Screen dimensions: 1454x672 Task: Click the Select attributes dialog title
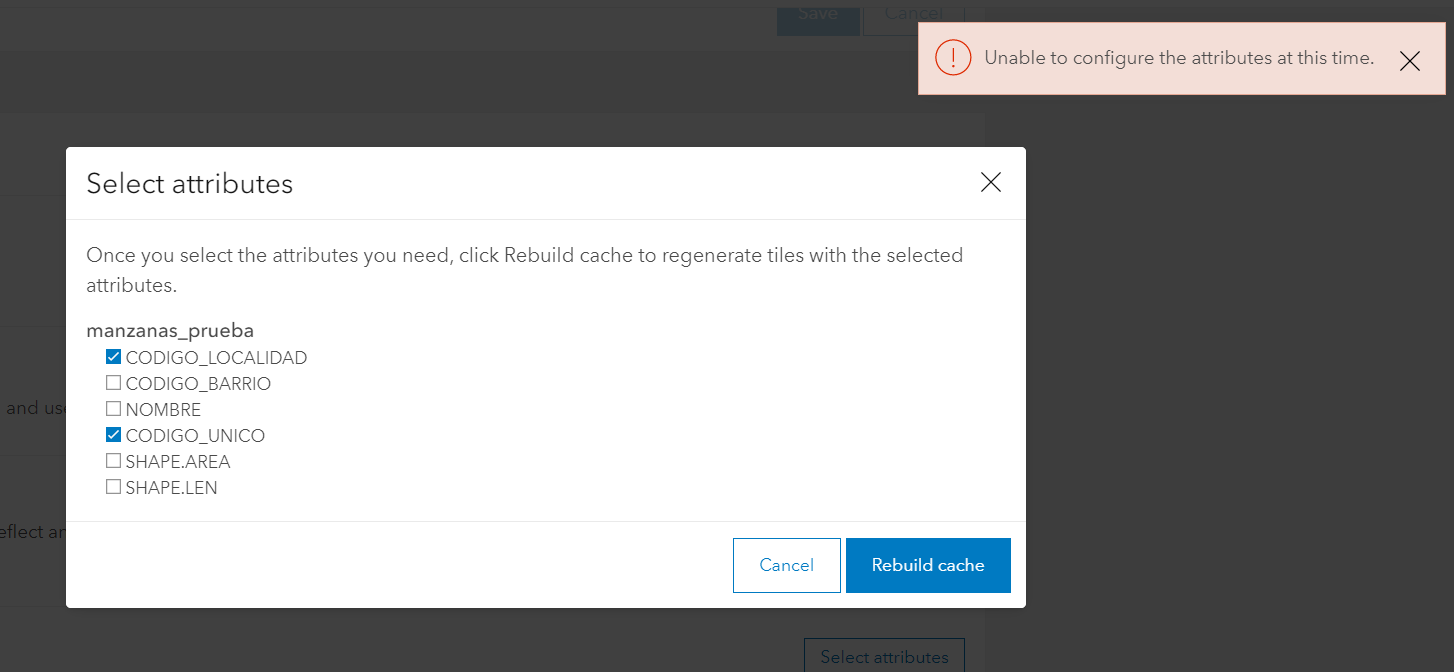click(189, 183)
